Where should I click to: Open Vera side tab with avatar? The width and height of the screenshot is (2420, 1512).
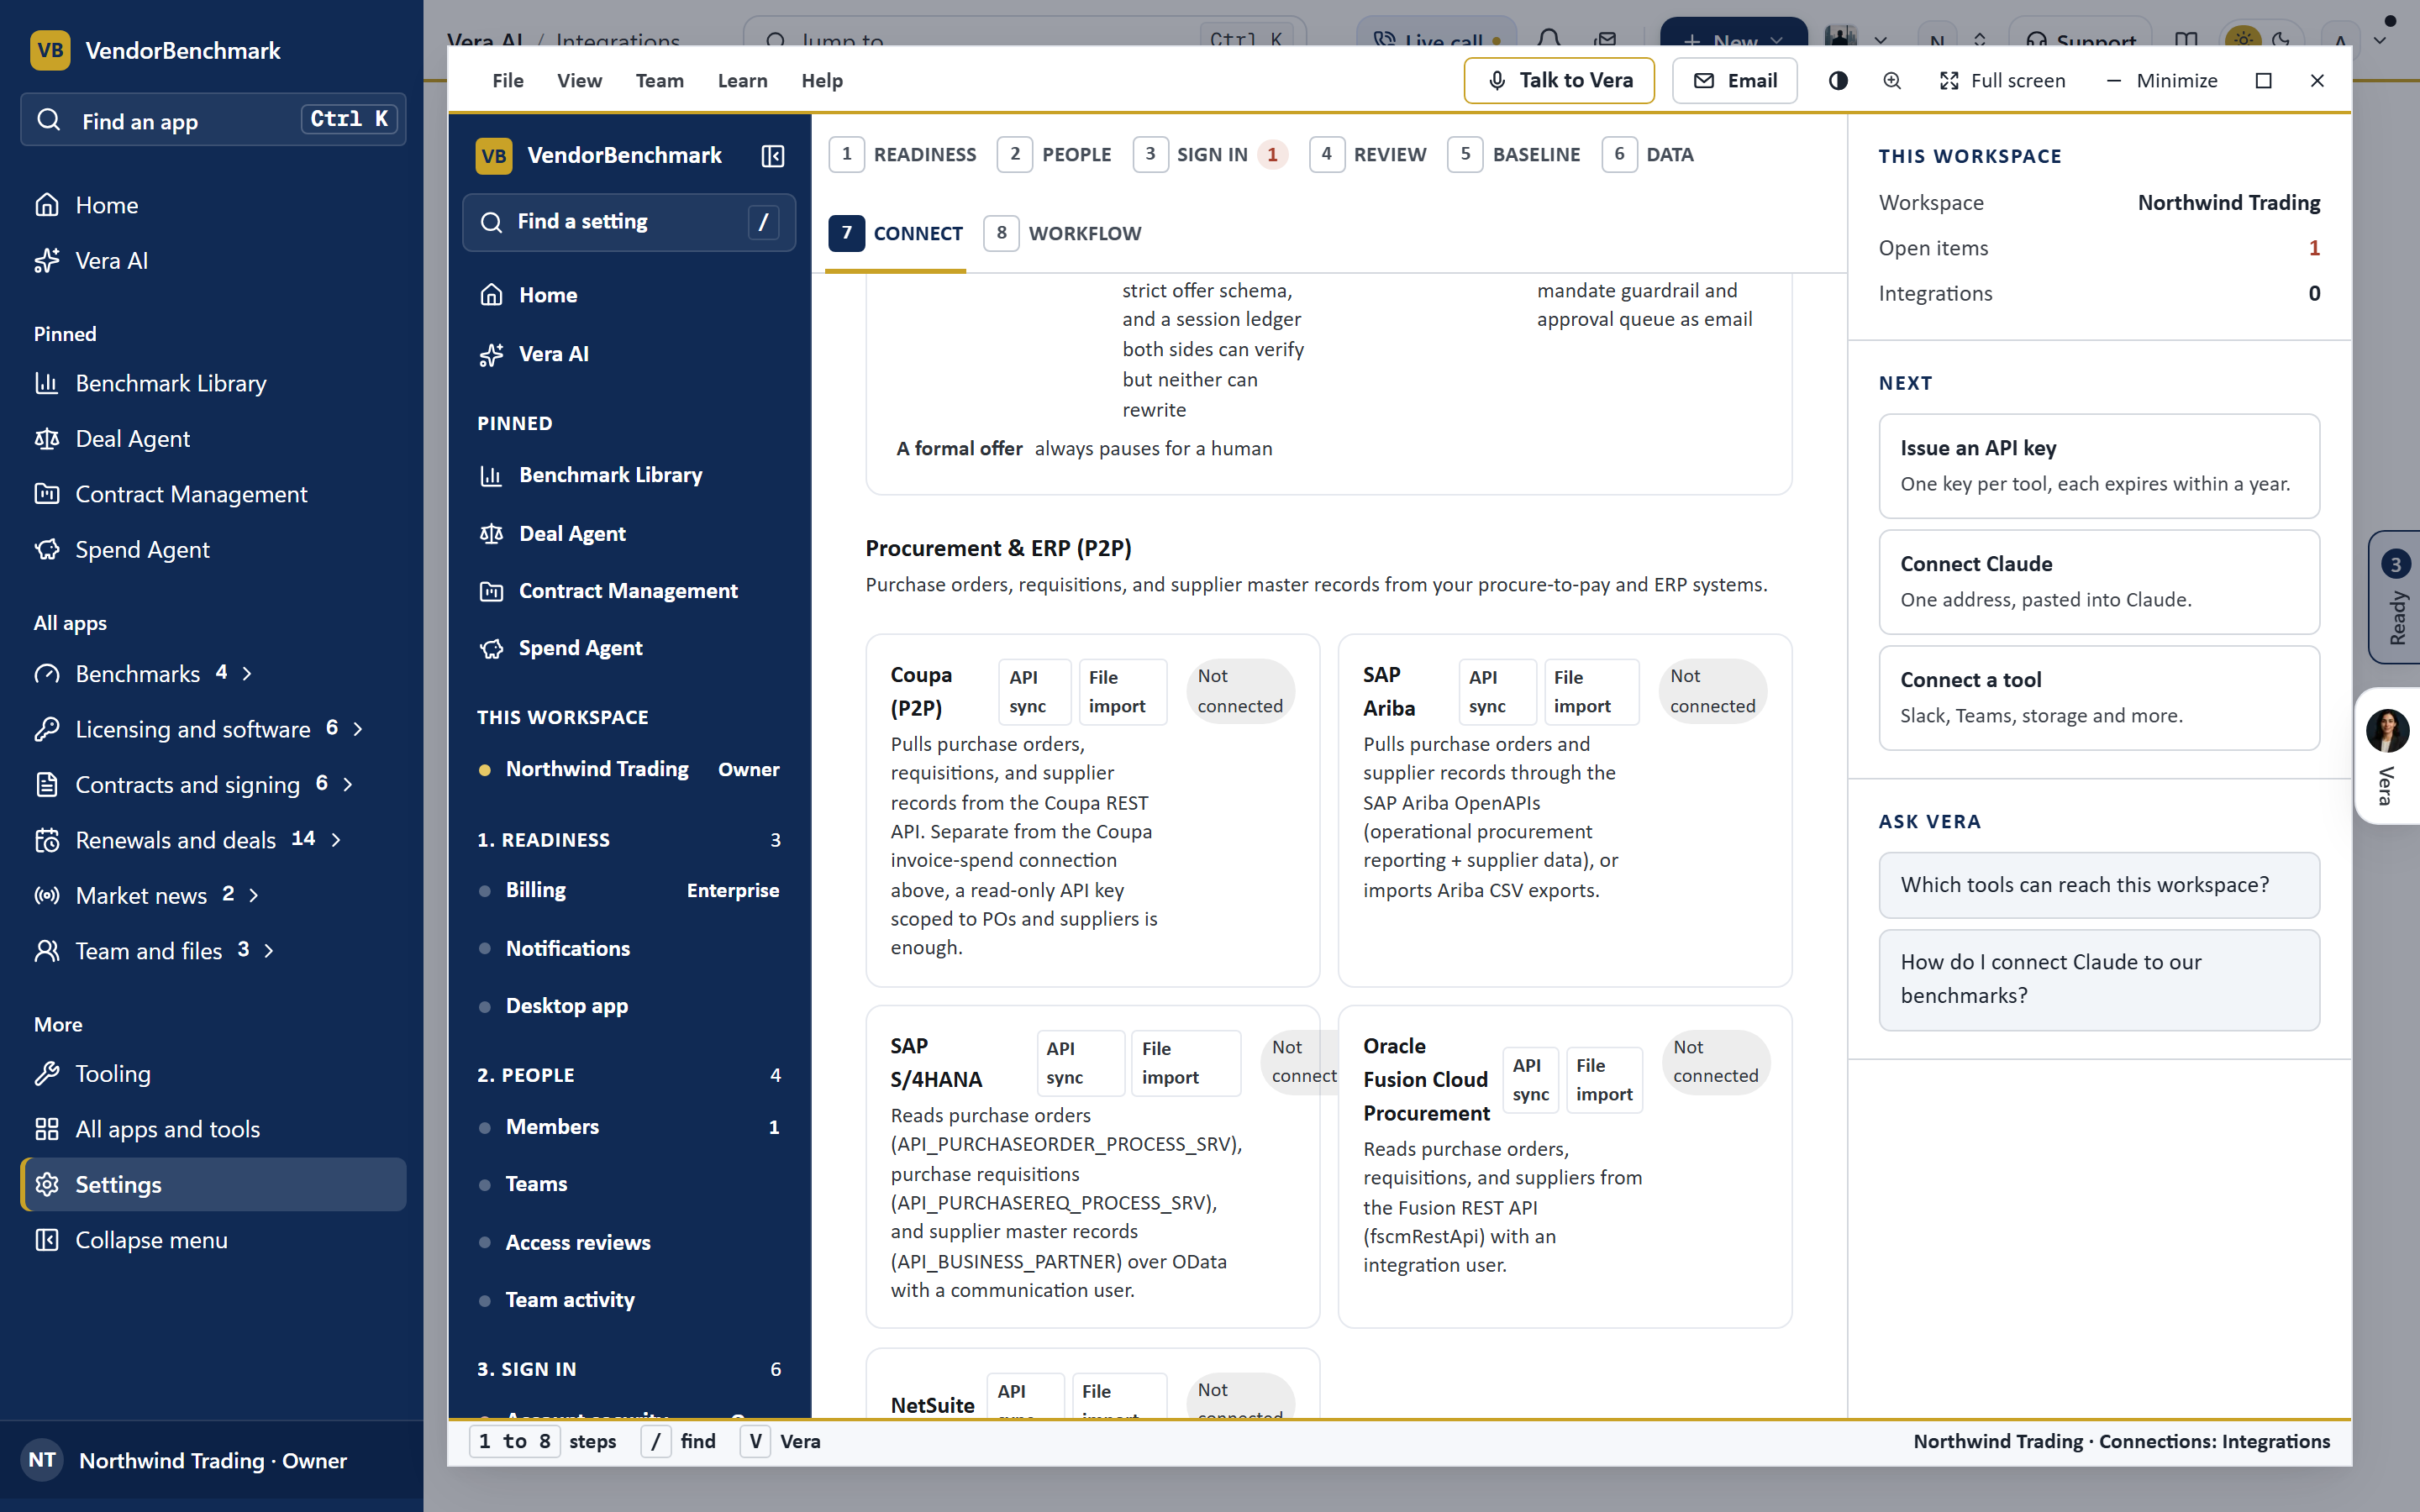(x=2388, y=756)
